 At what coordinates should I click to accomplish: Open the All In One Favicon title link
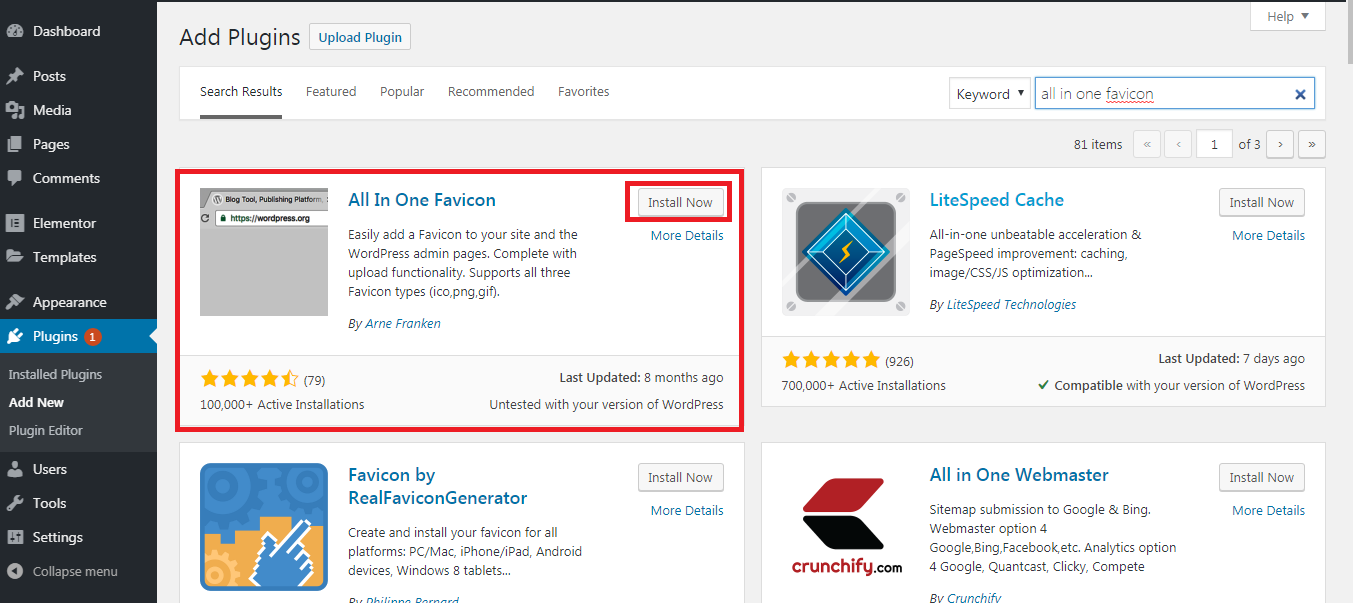[422, 200]
